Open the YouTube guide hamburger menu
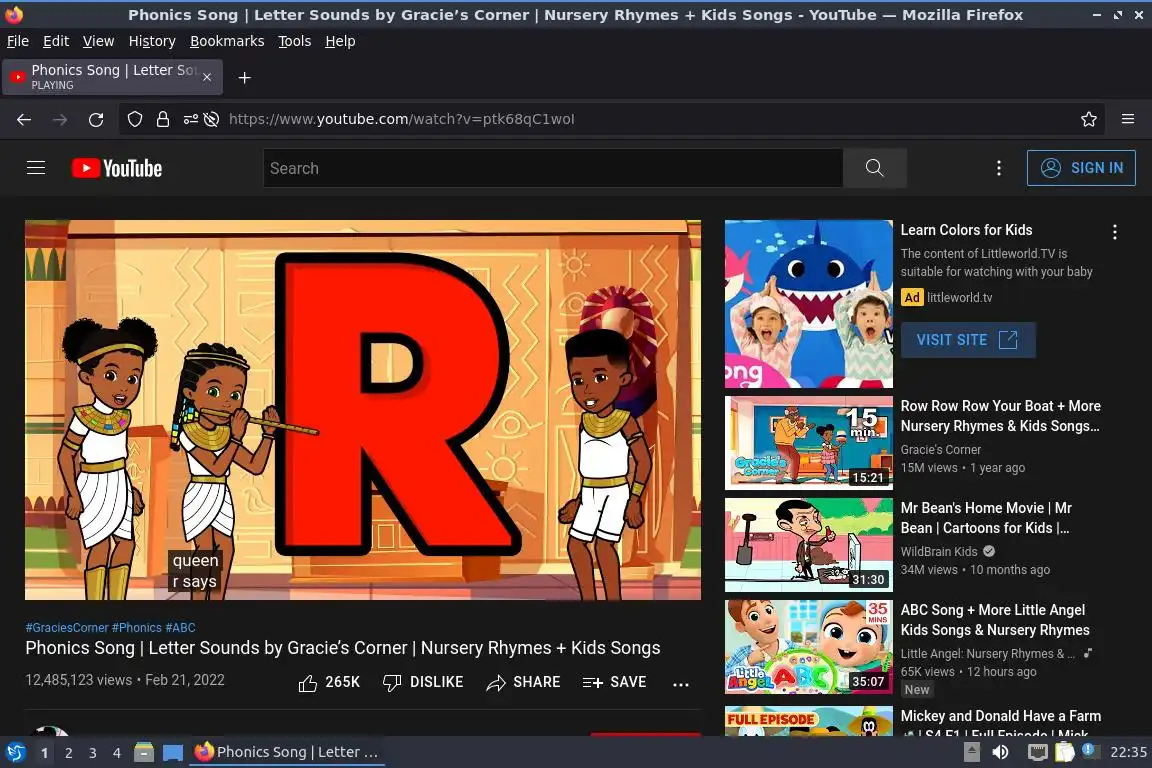 (x=36, y=168)
